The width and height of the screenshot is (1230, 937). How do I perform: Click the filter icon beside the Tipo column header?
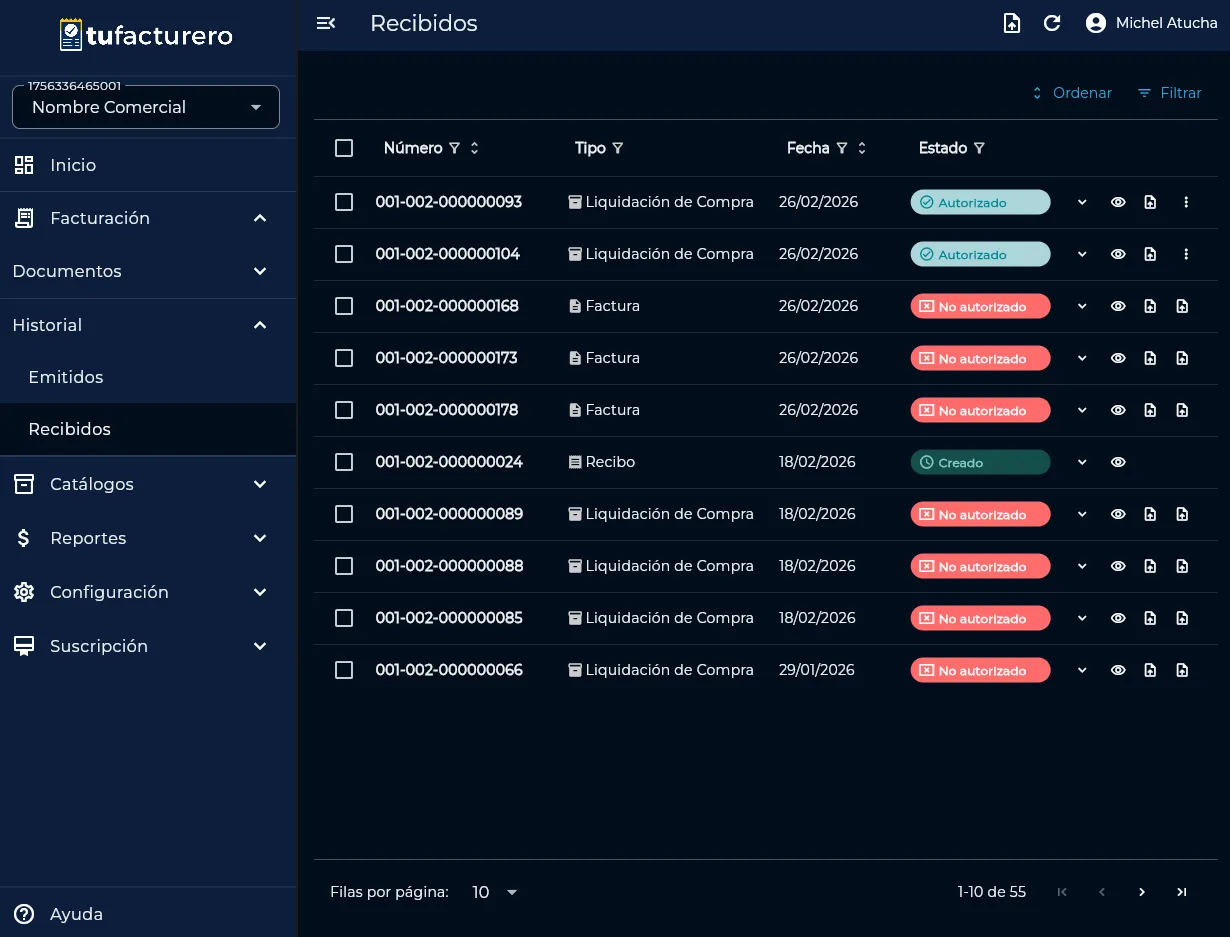click(618, 148)
